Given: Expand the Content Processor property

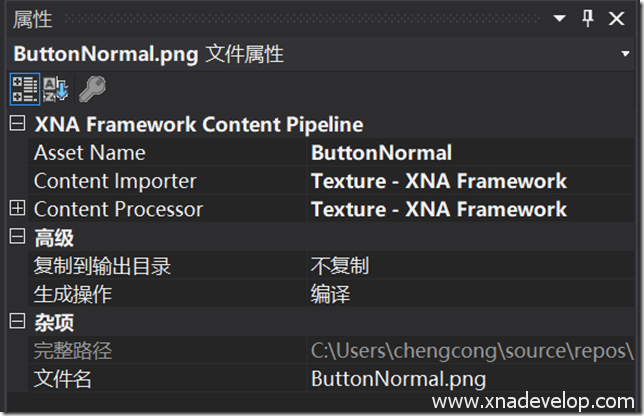Looking at the screenshot, I should [16, 209].
